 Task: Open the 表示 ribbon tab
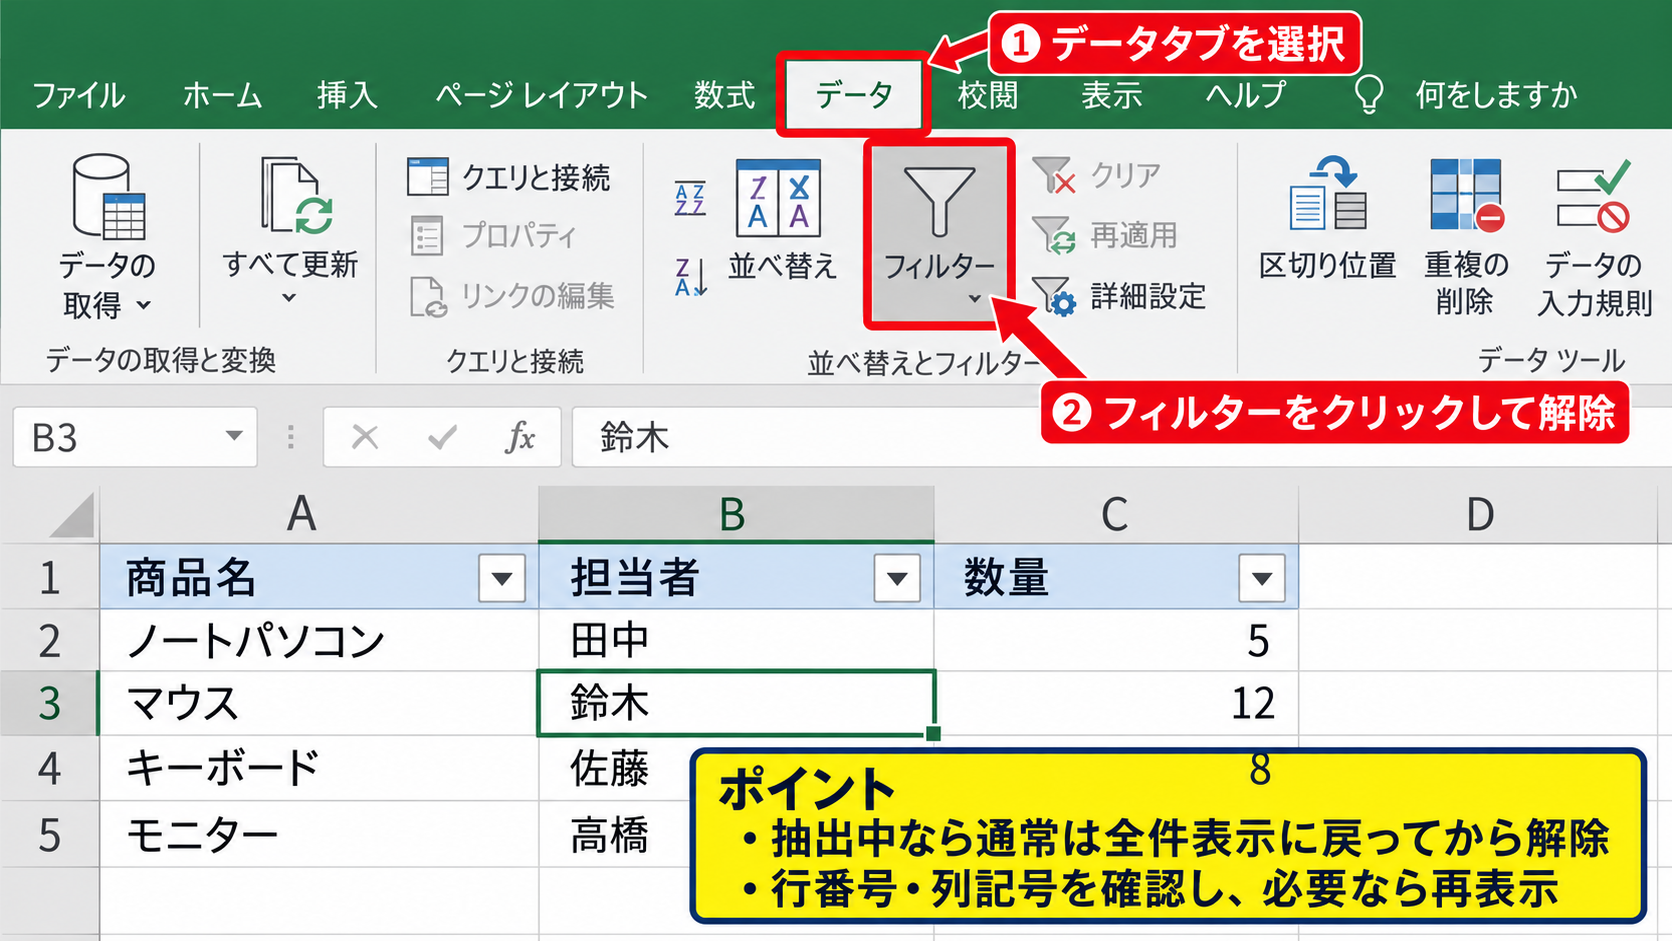tap(1112, 95)
